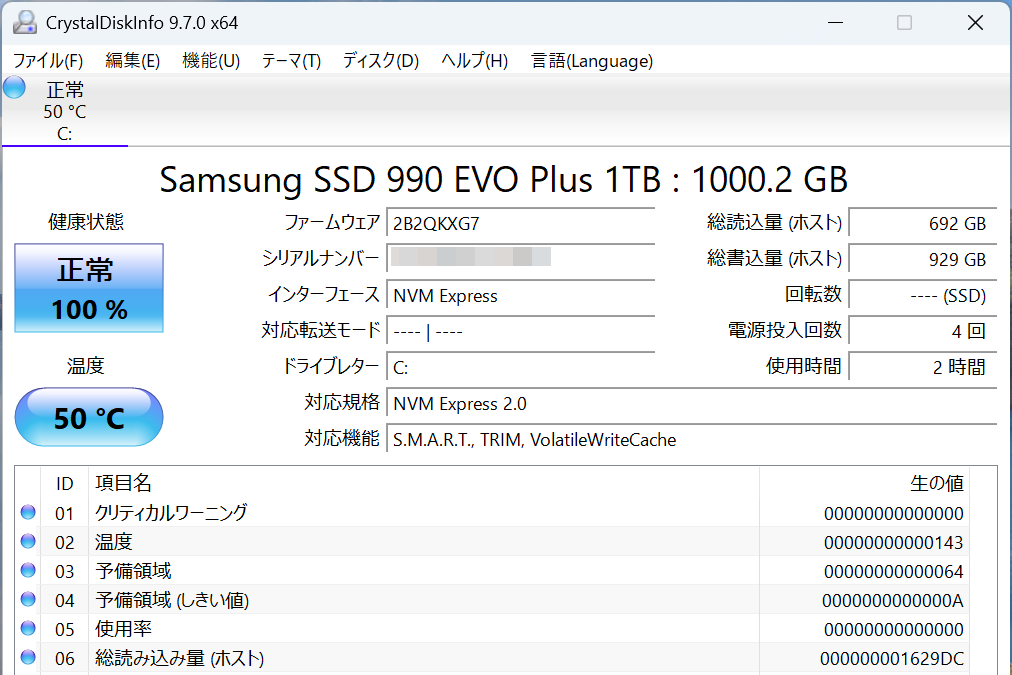Click the status orb for ID 02 温度 row
The width and height of the screenshot is (1012, 675).
28,541
